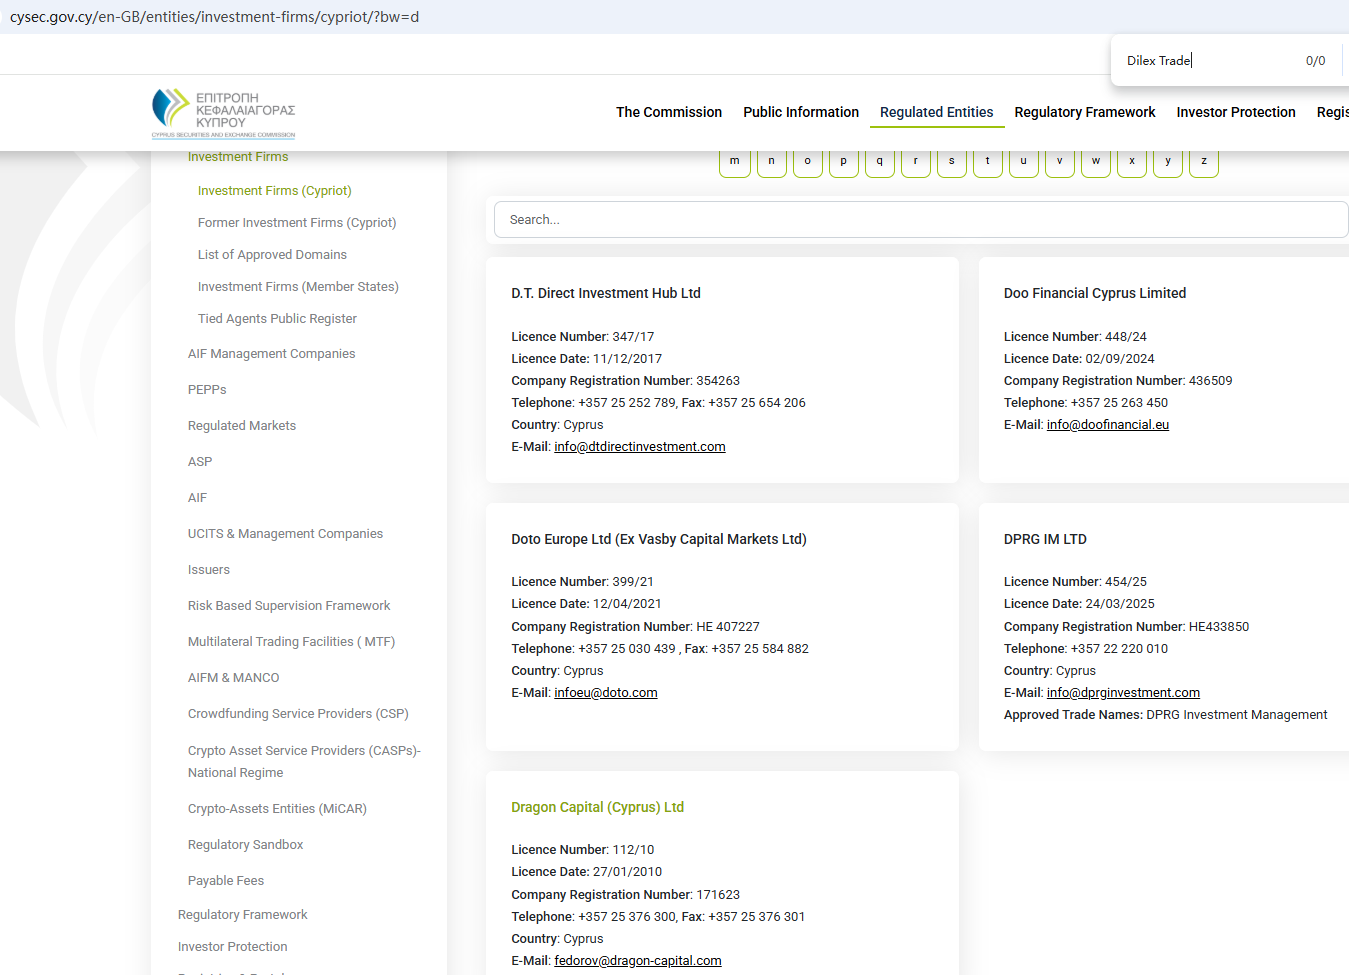Click the info@doofinancial.eu email link
The image size is (1349, 975).
pos(1107,425)
